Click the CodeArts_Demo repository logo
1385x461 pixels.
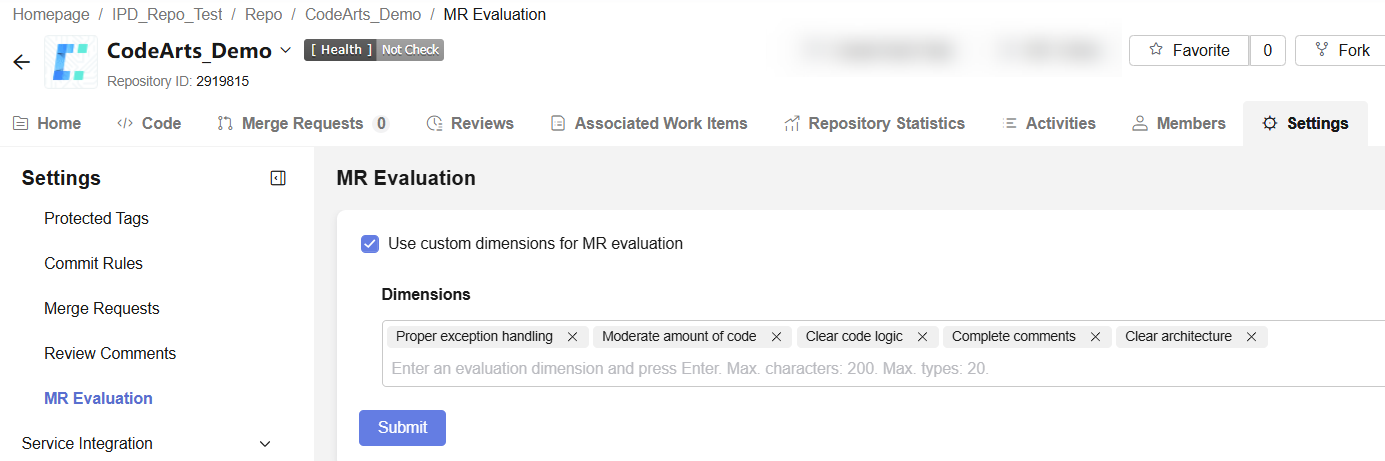point(71,62)
